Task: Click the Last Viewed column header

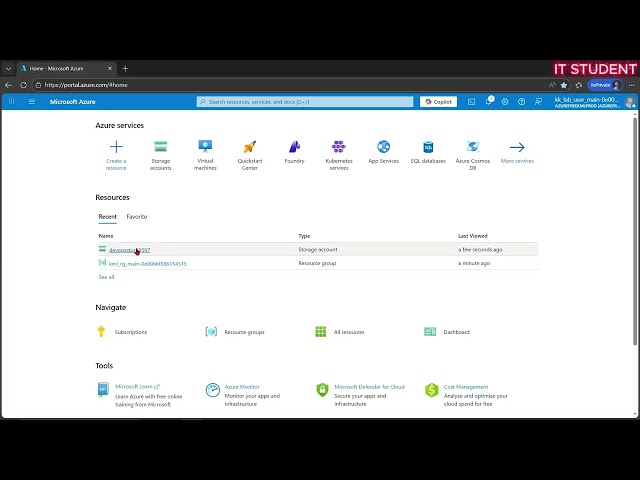Action: pos(473,236)
